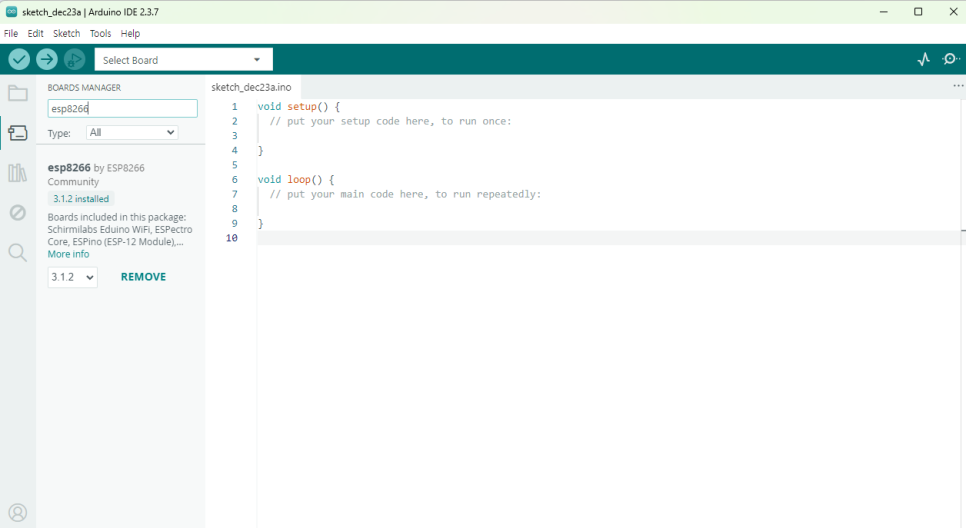Image resolution: width=966 pixels, height=528 pixels.
Task: Open the Edit menu
Action: coord(35,33)
